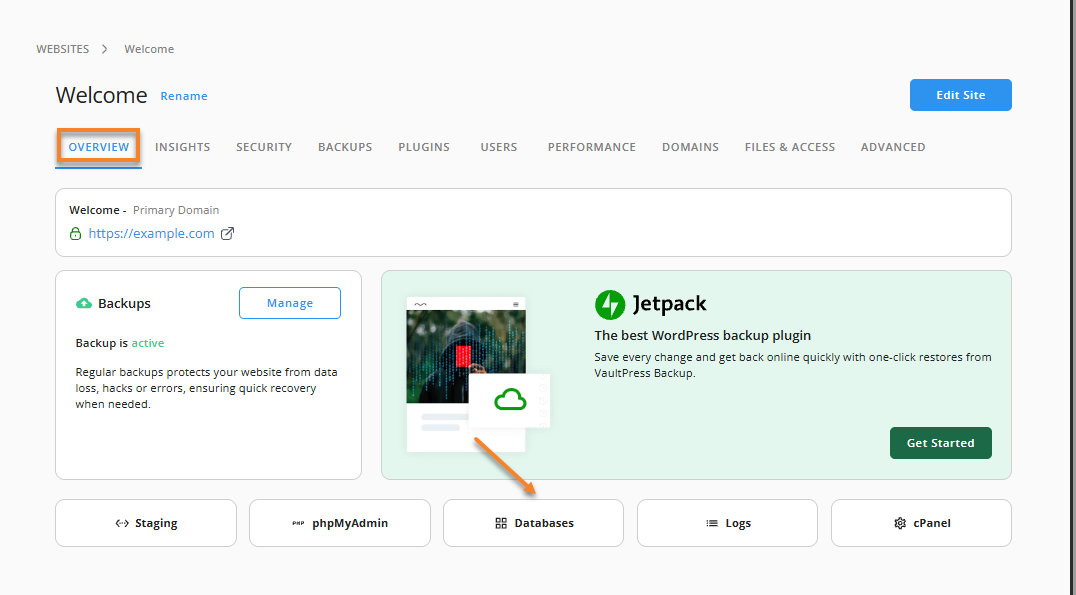This screenshot has width=1076, height=595.
Task: Click the breadcrumb chevron after WEBSITES
Action: coord(105,49)
